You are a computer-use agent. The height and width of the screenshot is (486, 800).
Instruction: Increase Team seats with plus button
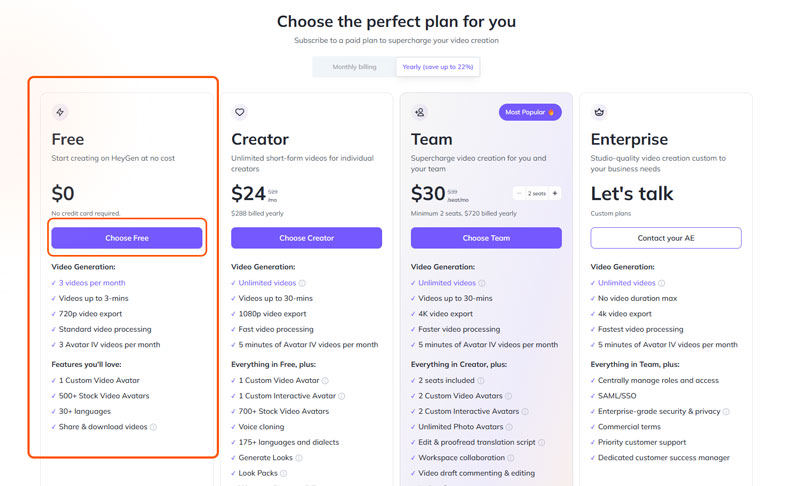(x=555, y=193)
